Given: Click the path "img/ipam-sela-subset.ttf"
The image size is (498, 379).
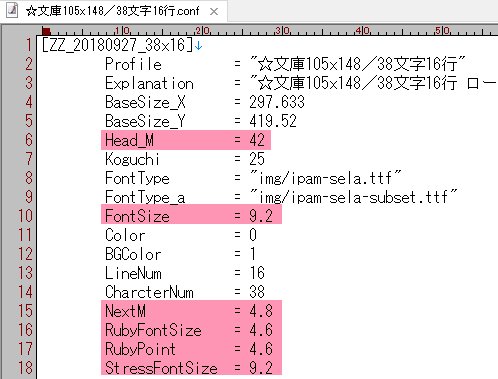Looking at the screenshot, I should (x=353, y=197).
